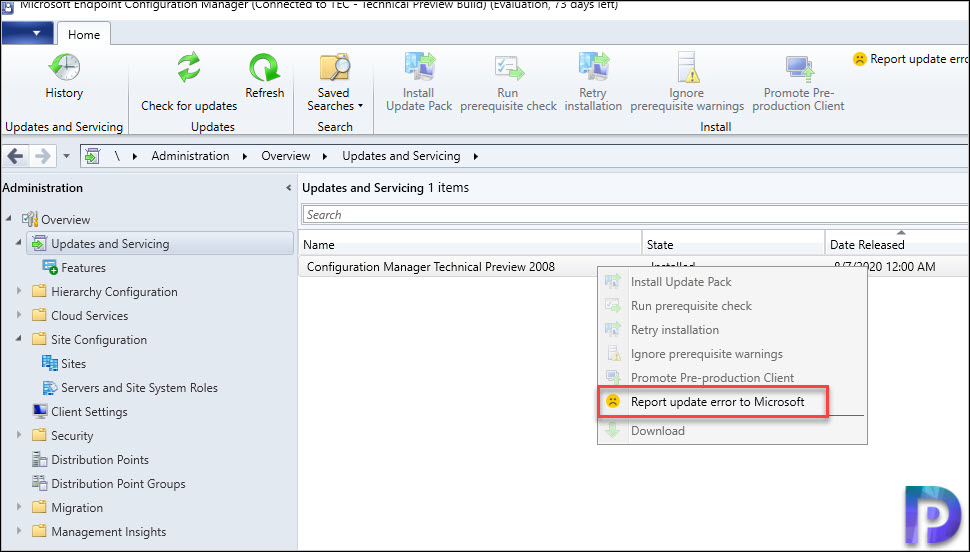
Task: Select the Home ribbon tab
Action: tap(84, 35)
